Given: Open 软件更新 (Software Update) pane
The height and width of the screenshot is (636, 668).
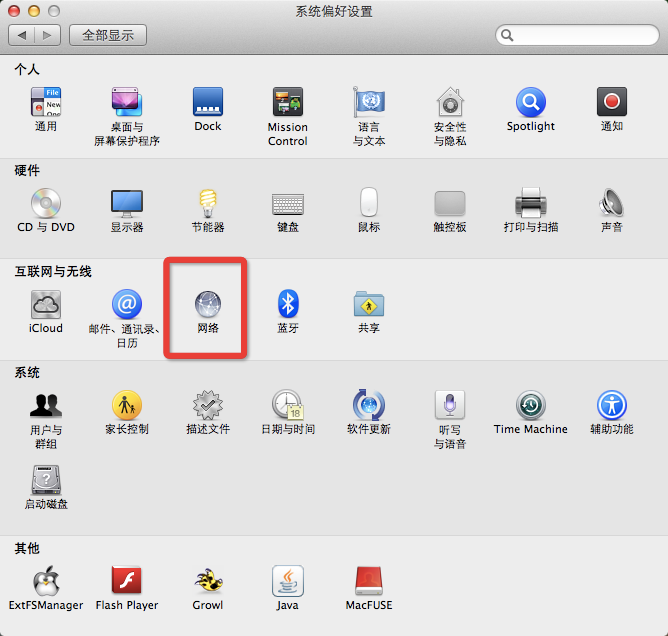Looking at the screenshot, I should [x=369, y=406].
